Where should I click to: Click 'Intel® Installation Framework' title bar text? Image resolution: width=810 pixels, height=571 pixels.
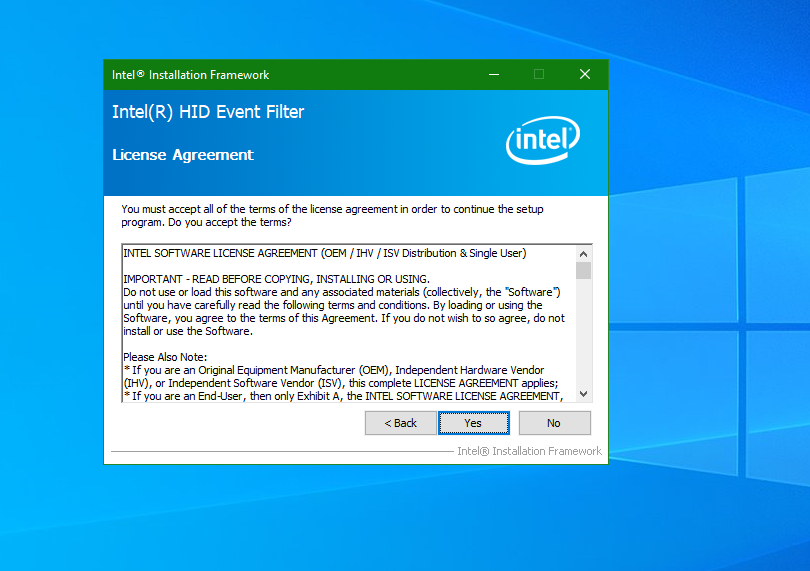point(191,75)
